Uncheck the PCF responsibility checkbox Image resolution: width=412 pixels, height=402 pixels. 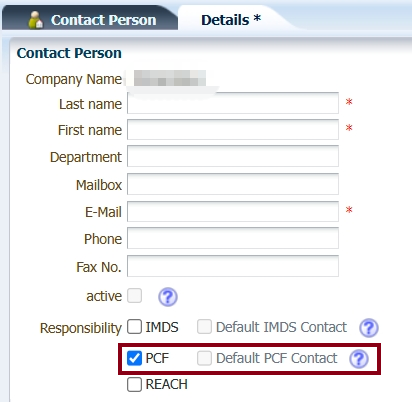pyautogui.click(x=135, y=358)
